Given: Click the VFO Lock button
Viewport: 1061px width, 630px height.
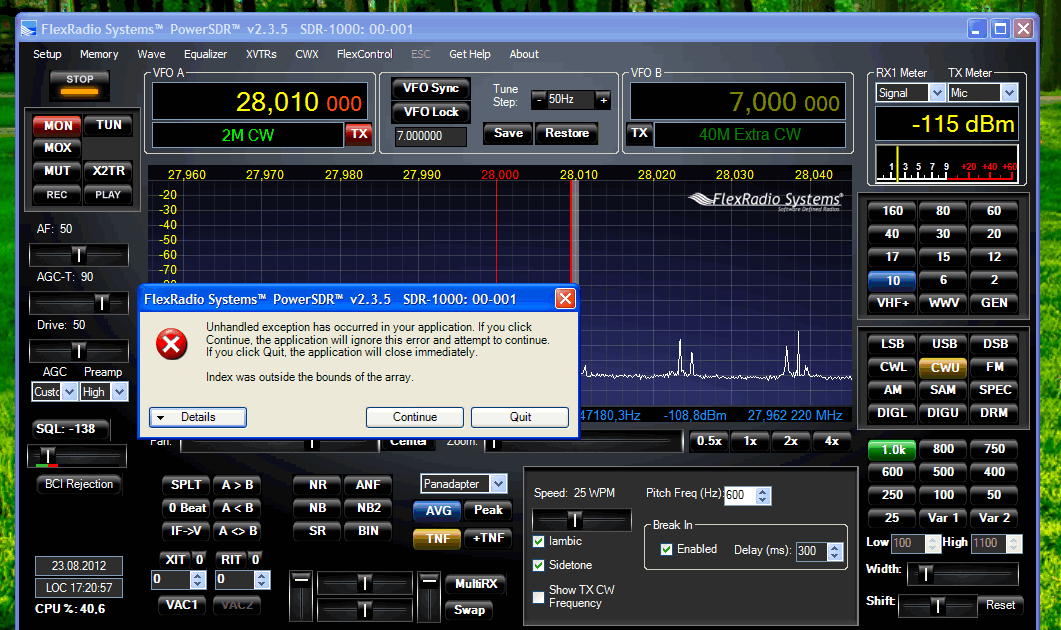Looking at the screenshot, I should click(430, 112).
